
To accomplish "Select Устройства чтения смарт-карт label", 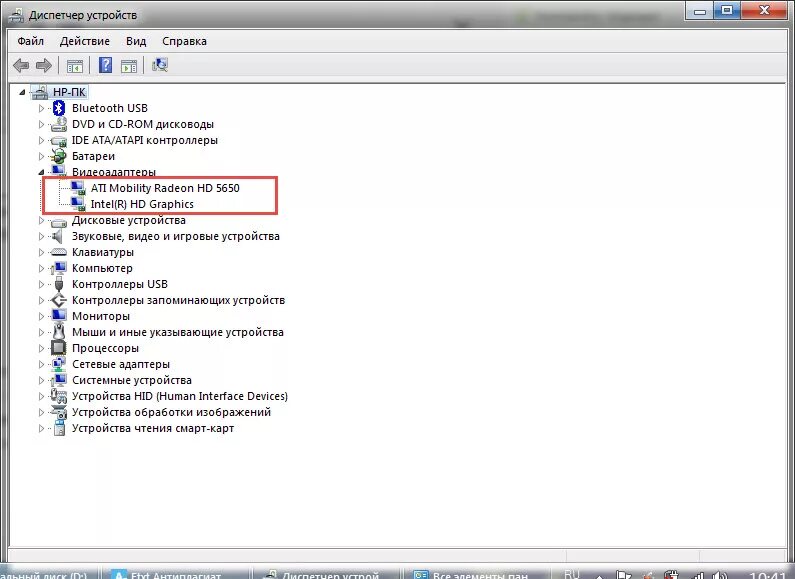I will (x=153, y=428).
